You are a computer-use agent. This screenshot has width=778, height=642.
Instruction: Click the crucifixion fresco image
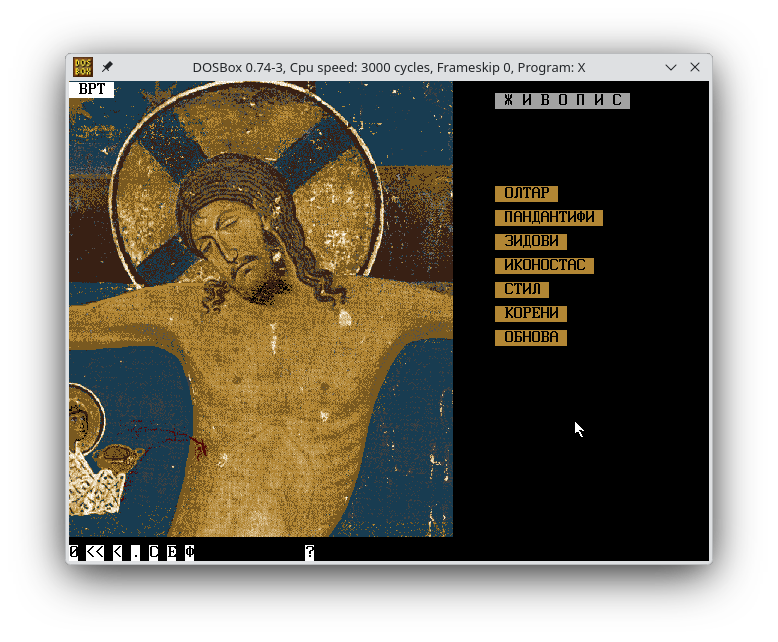(261, 309)
